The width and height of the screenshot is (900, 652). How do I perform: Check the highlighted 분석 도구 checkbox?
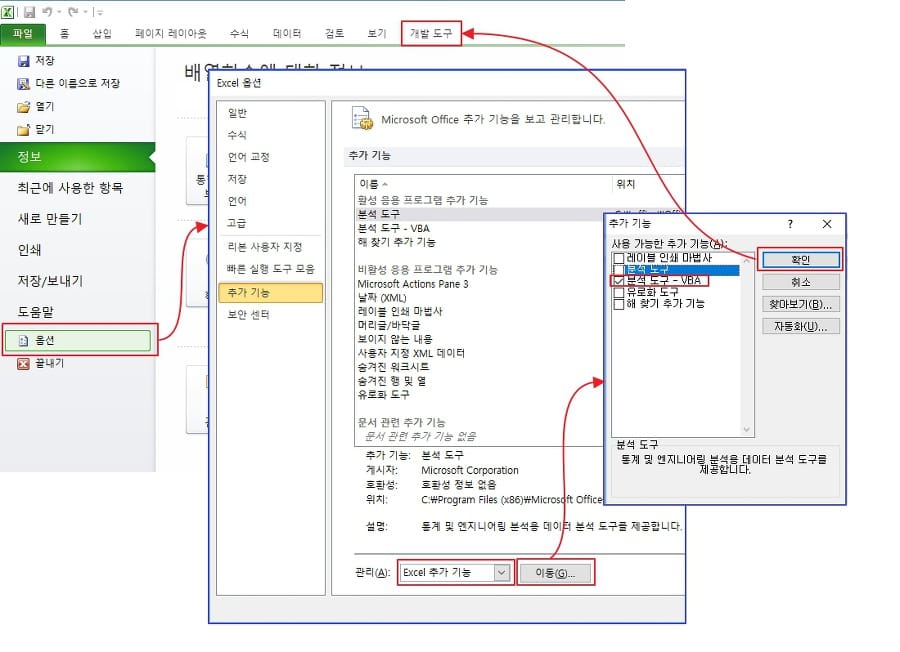[619, 269]
